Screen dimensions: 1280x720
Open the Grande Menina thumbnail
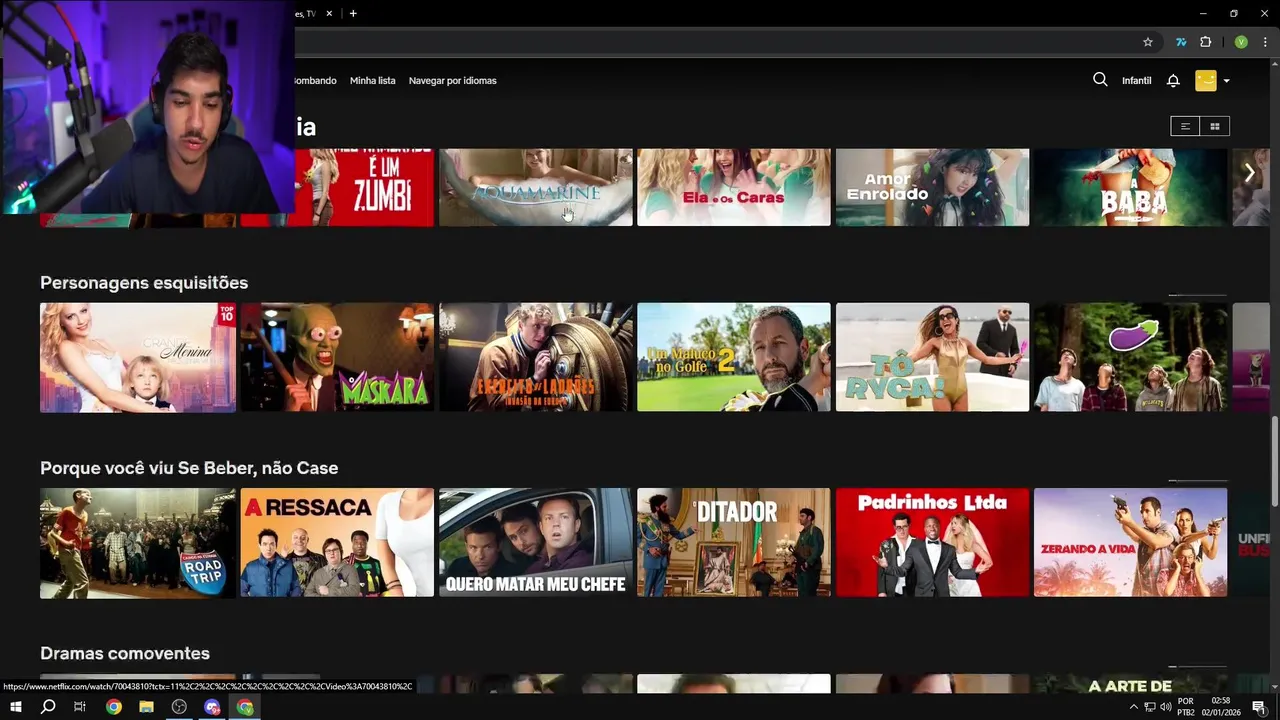coord(138,357)
